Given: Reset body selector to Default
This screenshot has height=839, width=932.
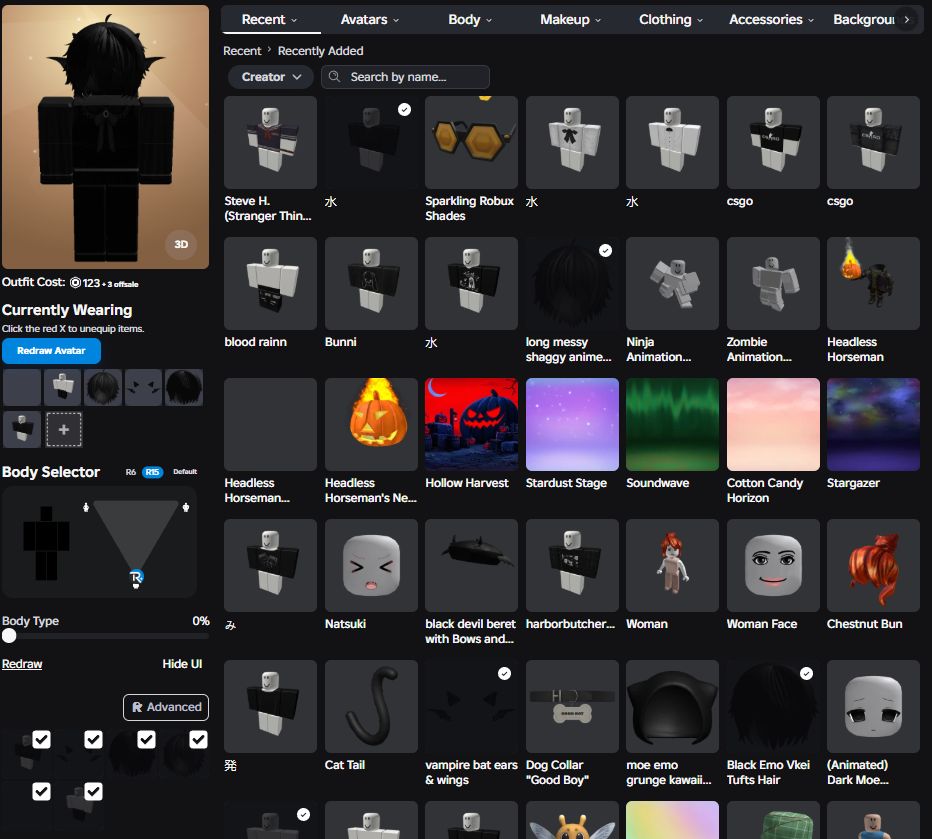Looking at the screenshot, I should (x=185, y=472).
